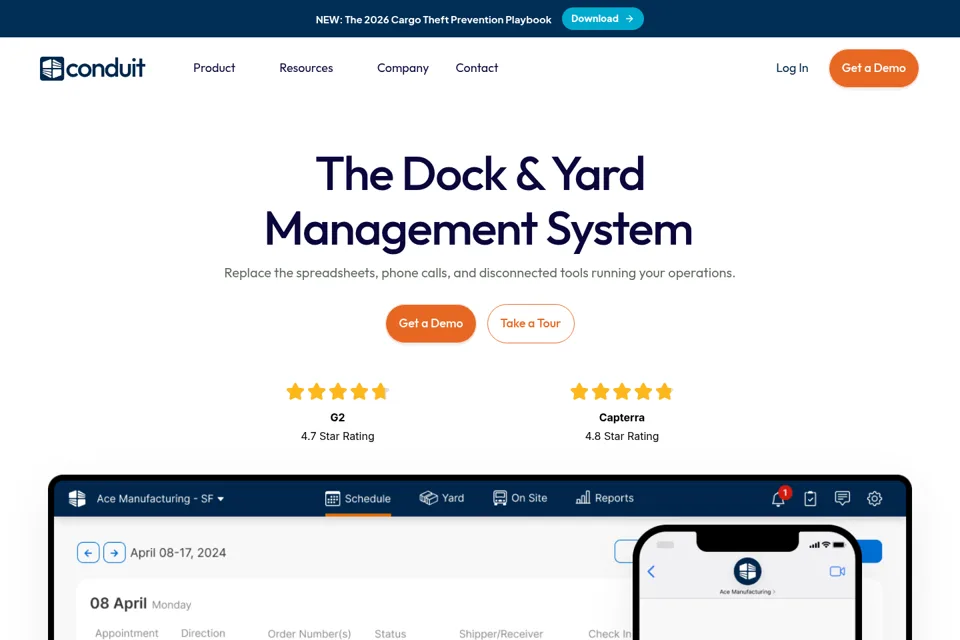
Task: Open the Company menu
Action: 403,68
